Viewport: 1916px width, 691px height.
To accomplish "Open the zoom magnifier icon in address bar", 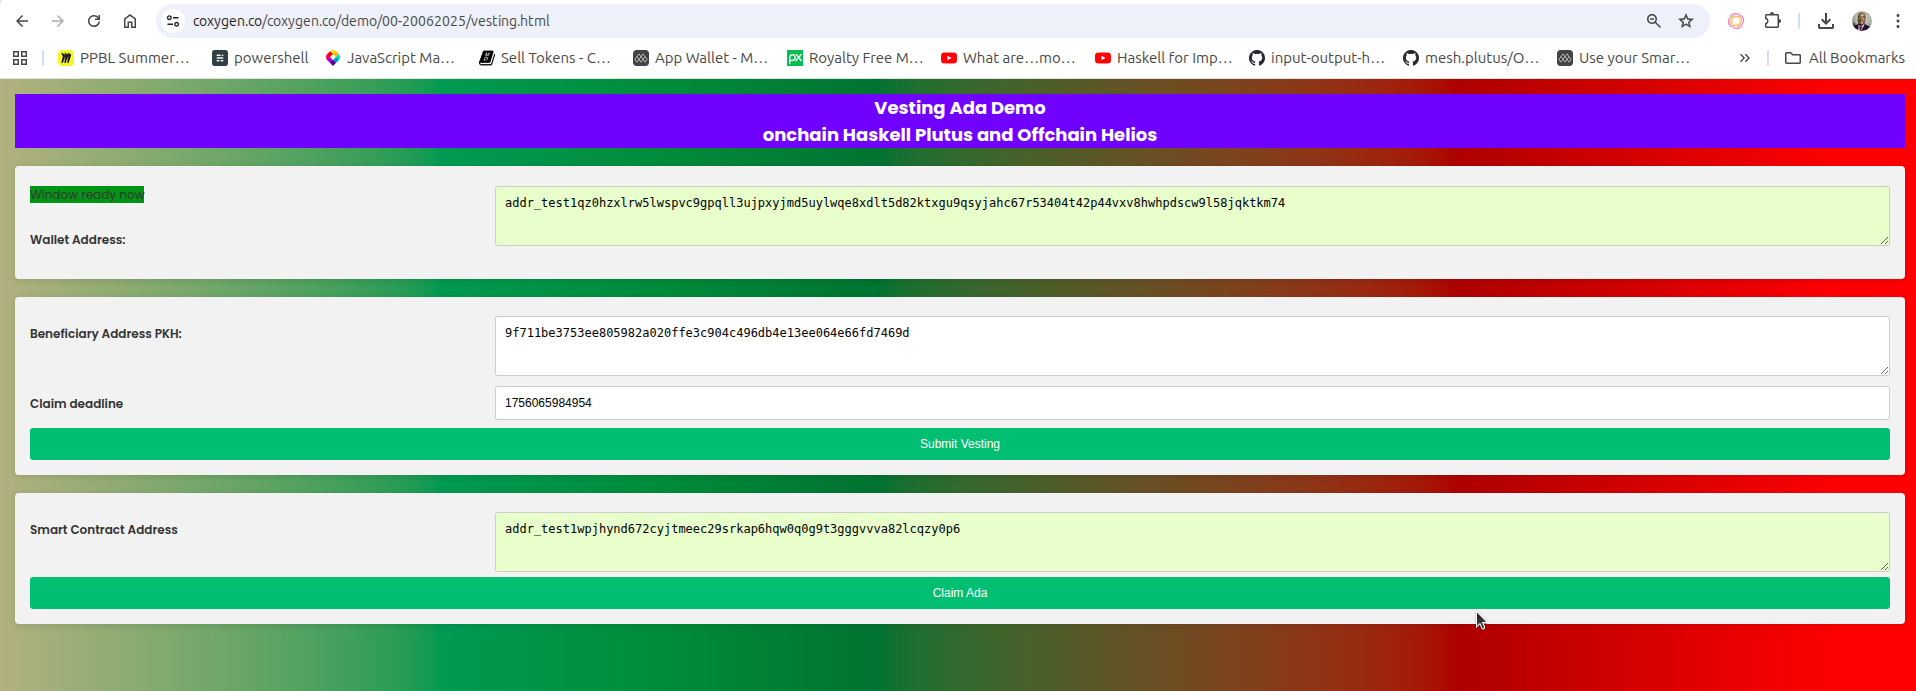I will tap(1653, 21).
